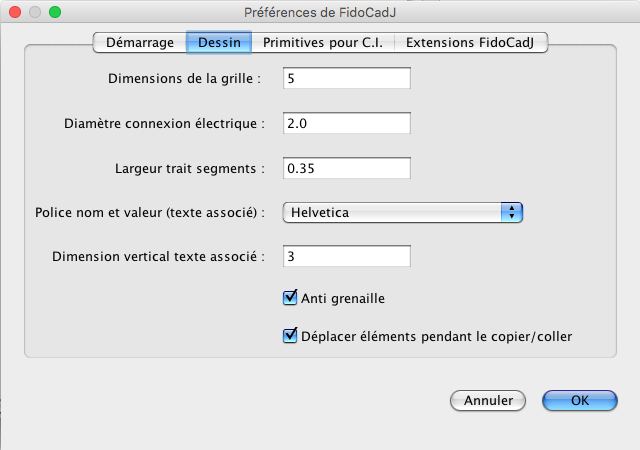Focus the Diamètre connexion électrique field
Viewport: 640px width, 450px height.
tap(347, 123)
